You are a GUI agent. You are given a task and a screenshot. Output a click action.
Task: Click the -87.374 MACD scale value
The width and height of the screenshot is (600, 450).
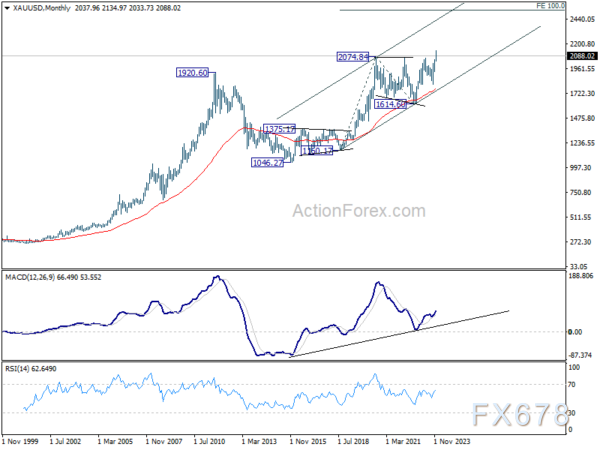point(580,355)
